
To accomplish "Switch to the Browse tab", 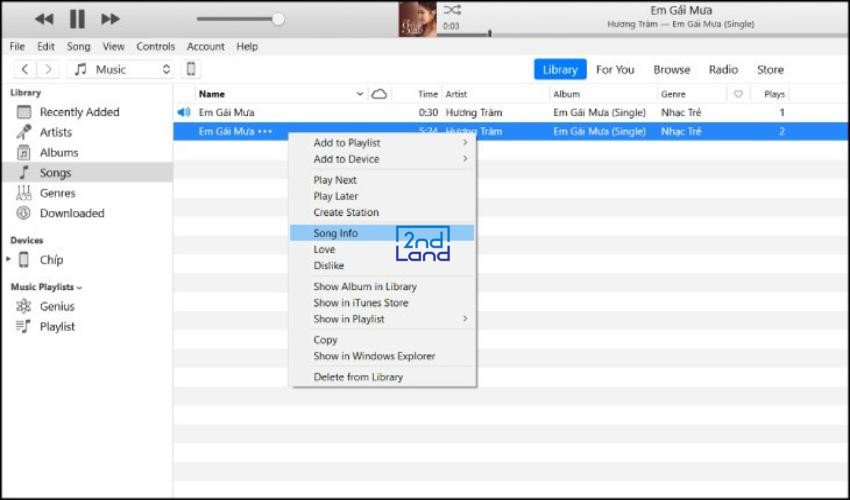I will 672,69.
